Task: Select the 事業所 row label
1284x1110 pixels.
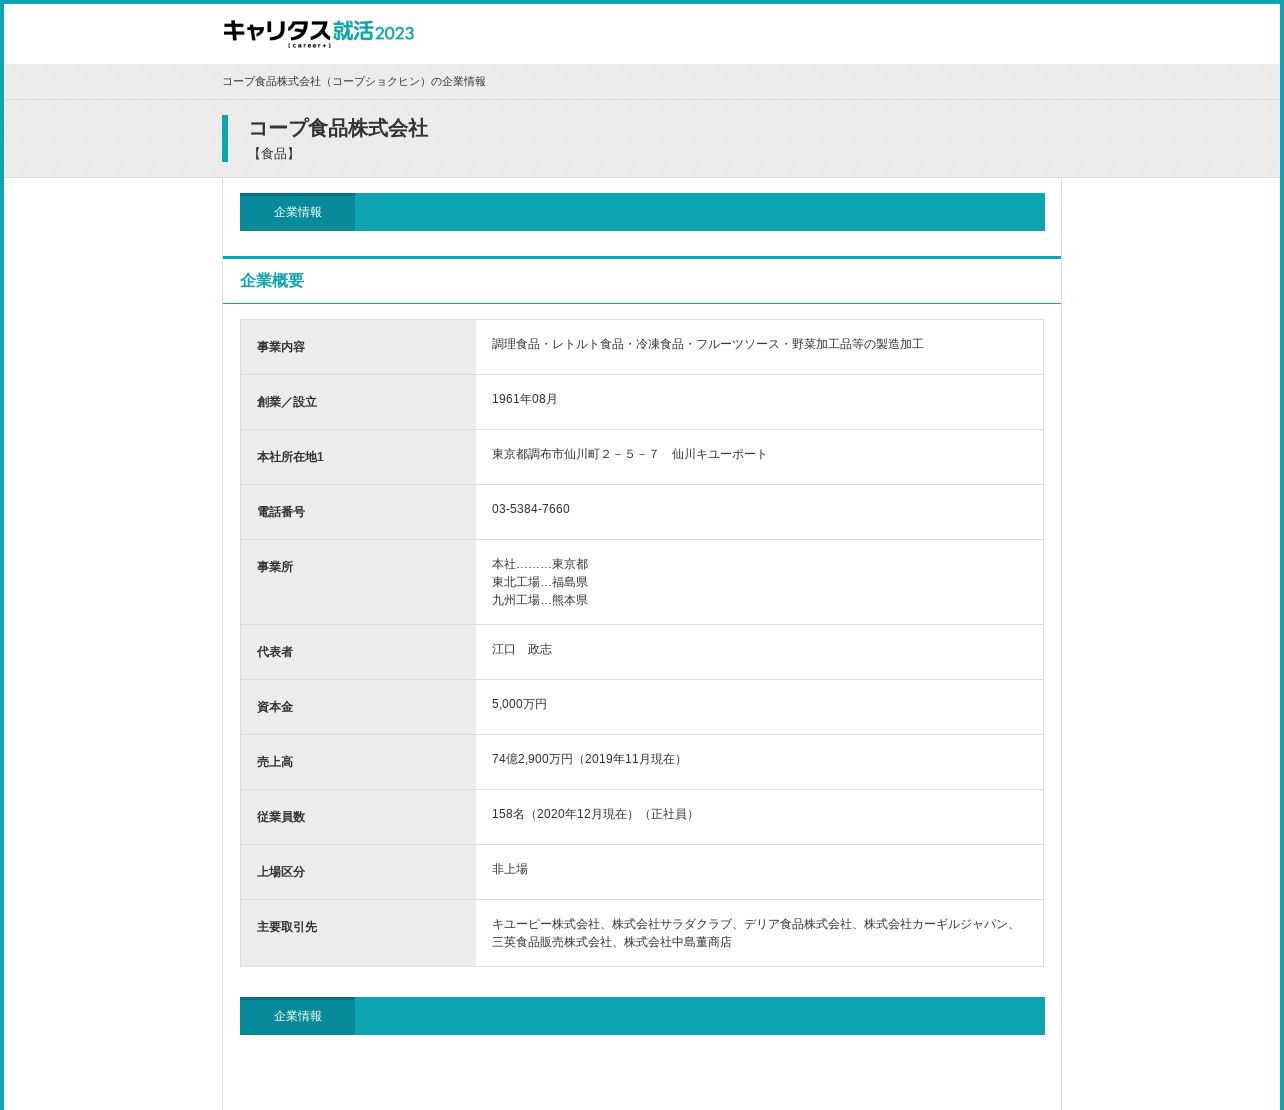Action: [275, 567]
